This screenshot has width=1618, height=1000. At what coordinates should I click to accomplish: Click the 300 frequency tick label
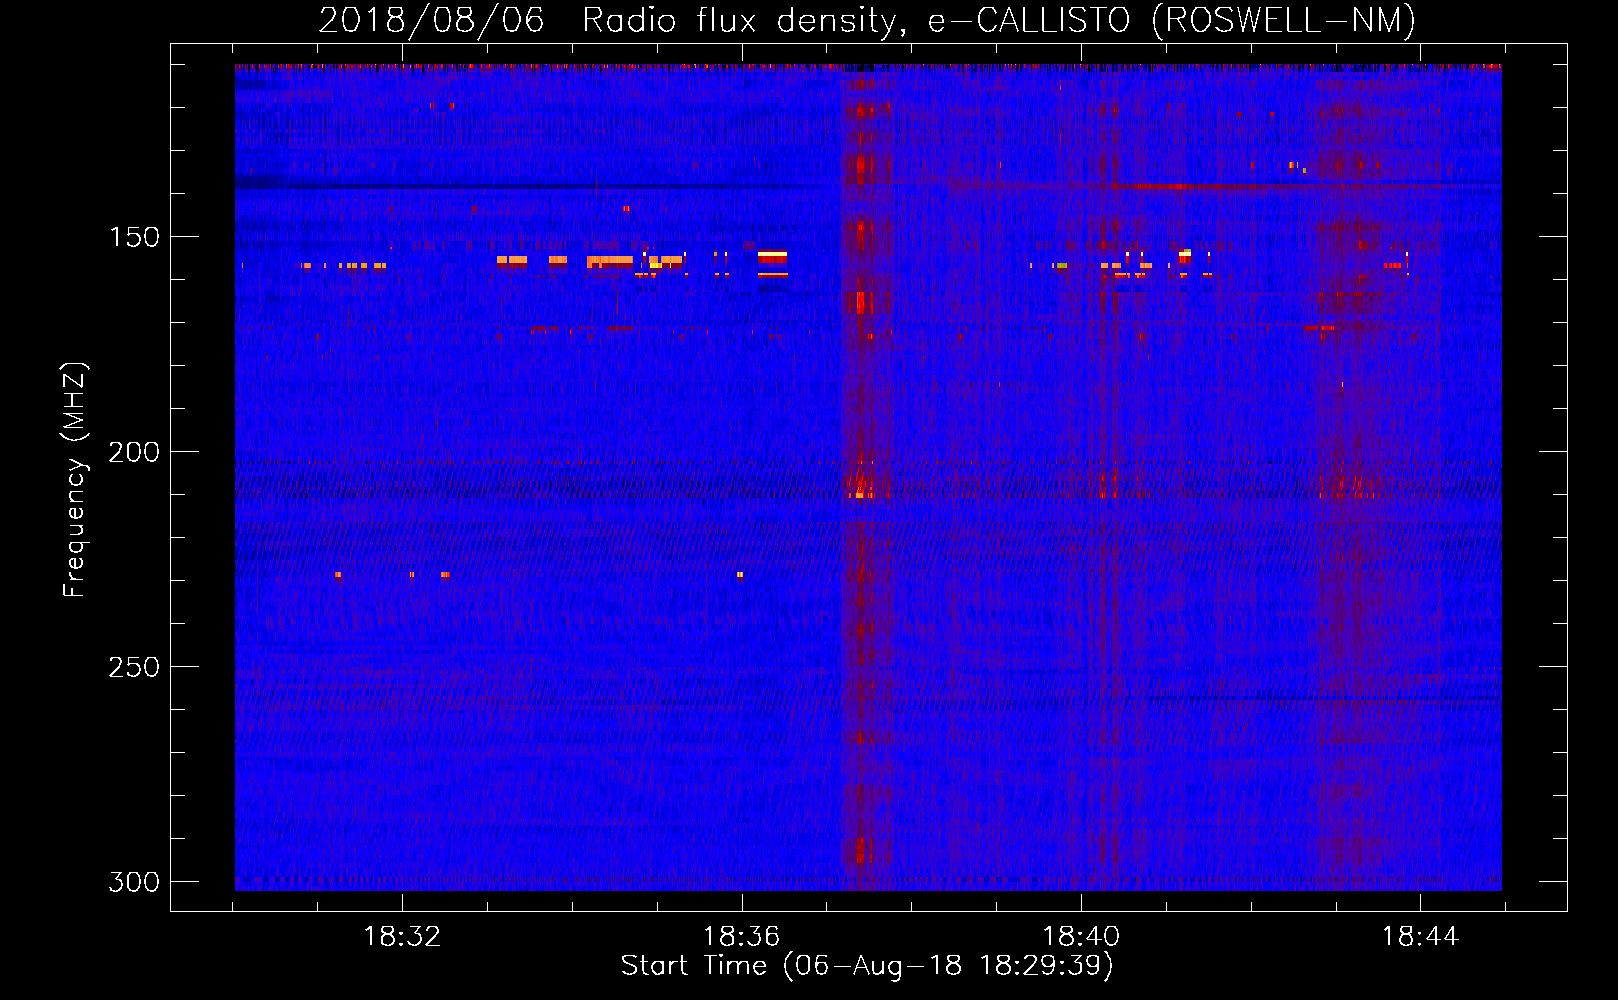pos(134,882)
